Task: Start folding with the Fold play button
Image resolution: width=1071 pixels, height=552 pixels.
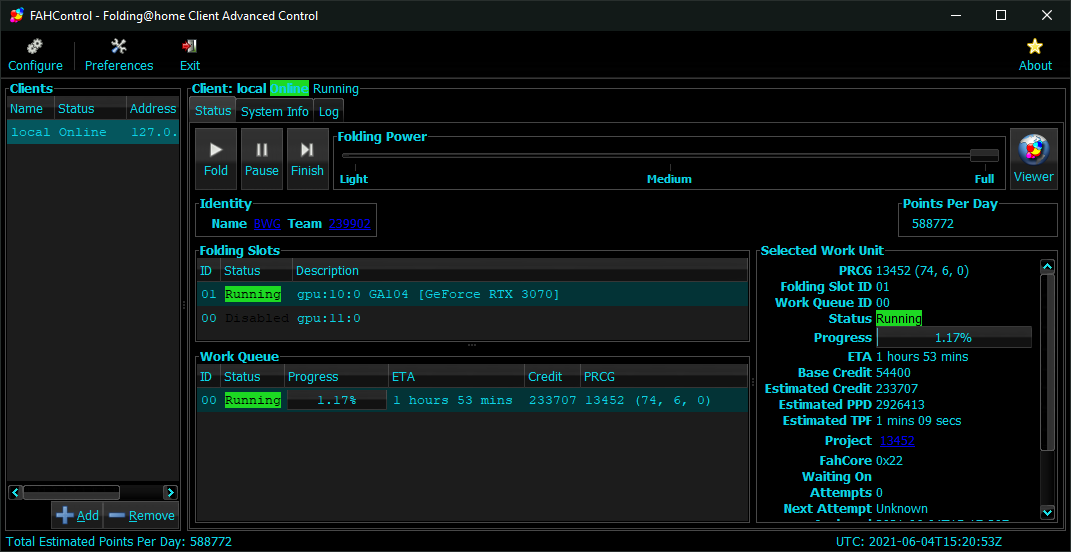Action: 216,159
